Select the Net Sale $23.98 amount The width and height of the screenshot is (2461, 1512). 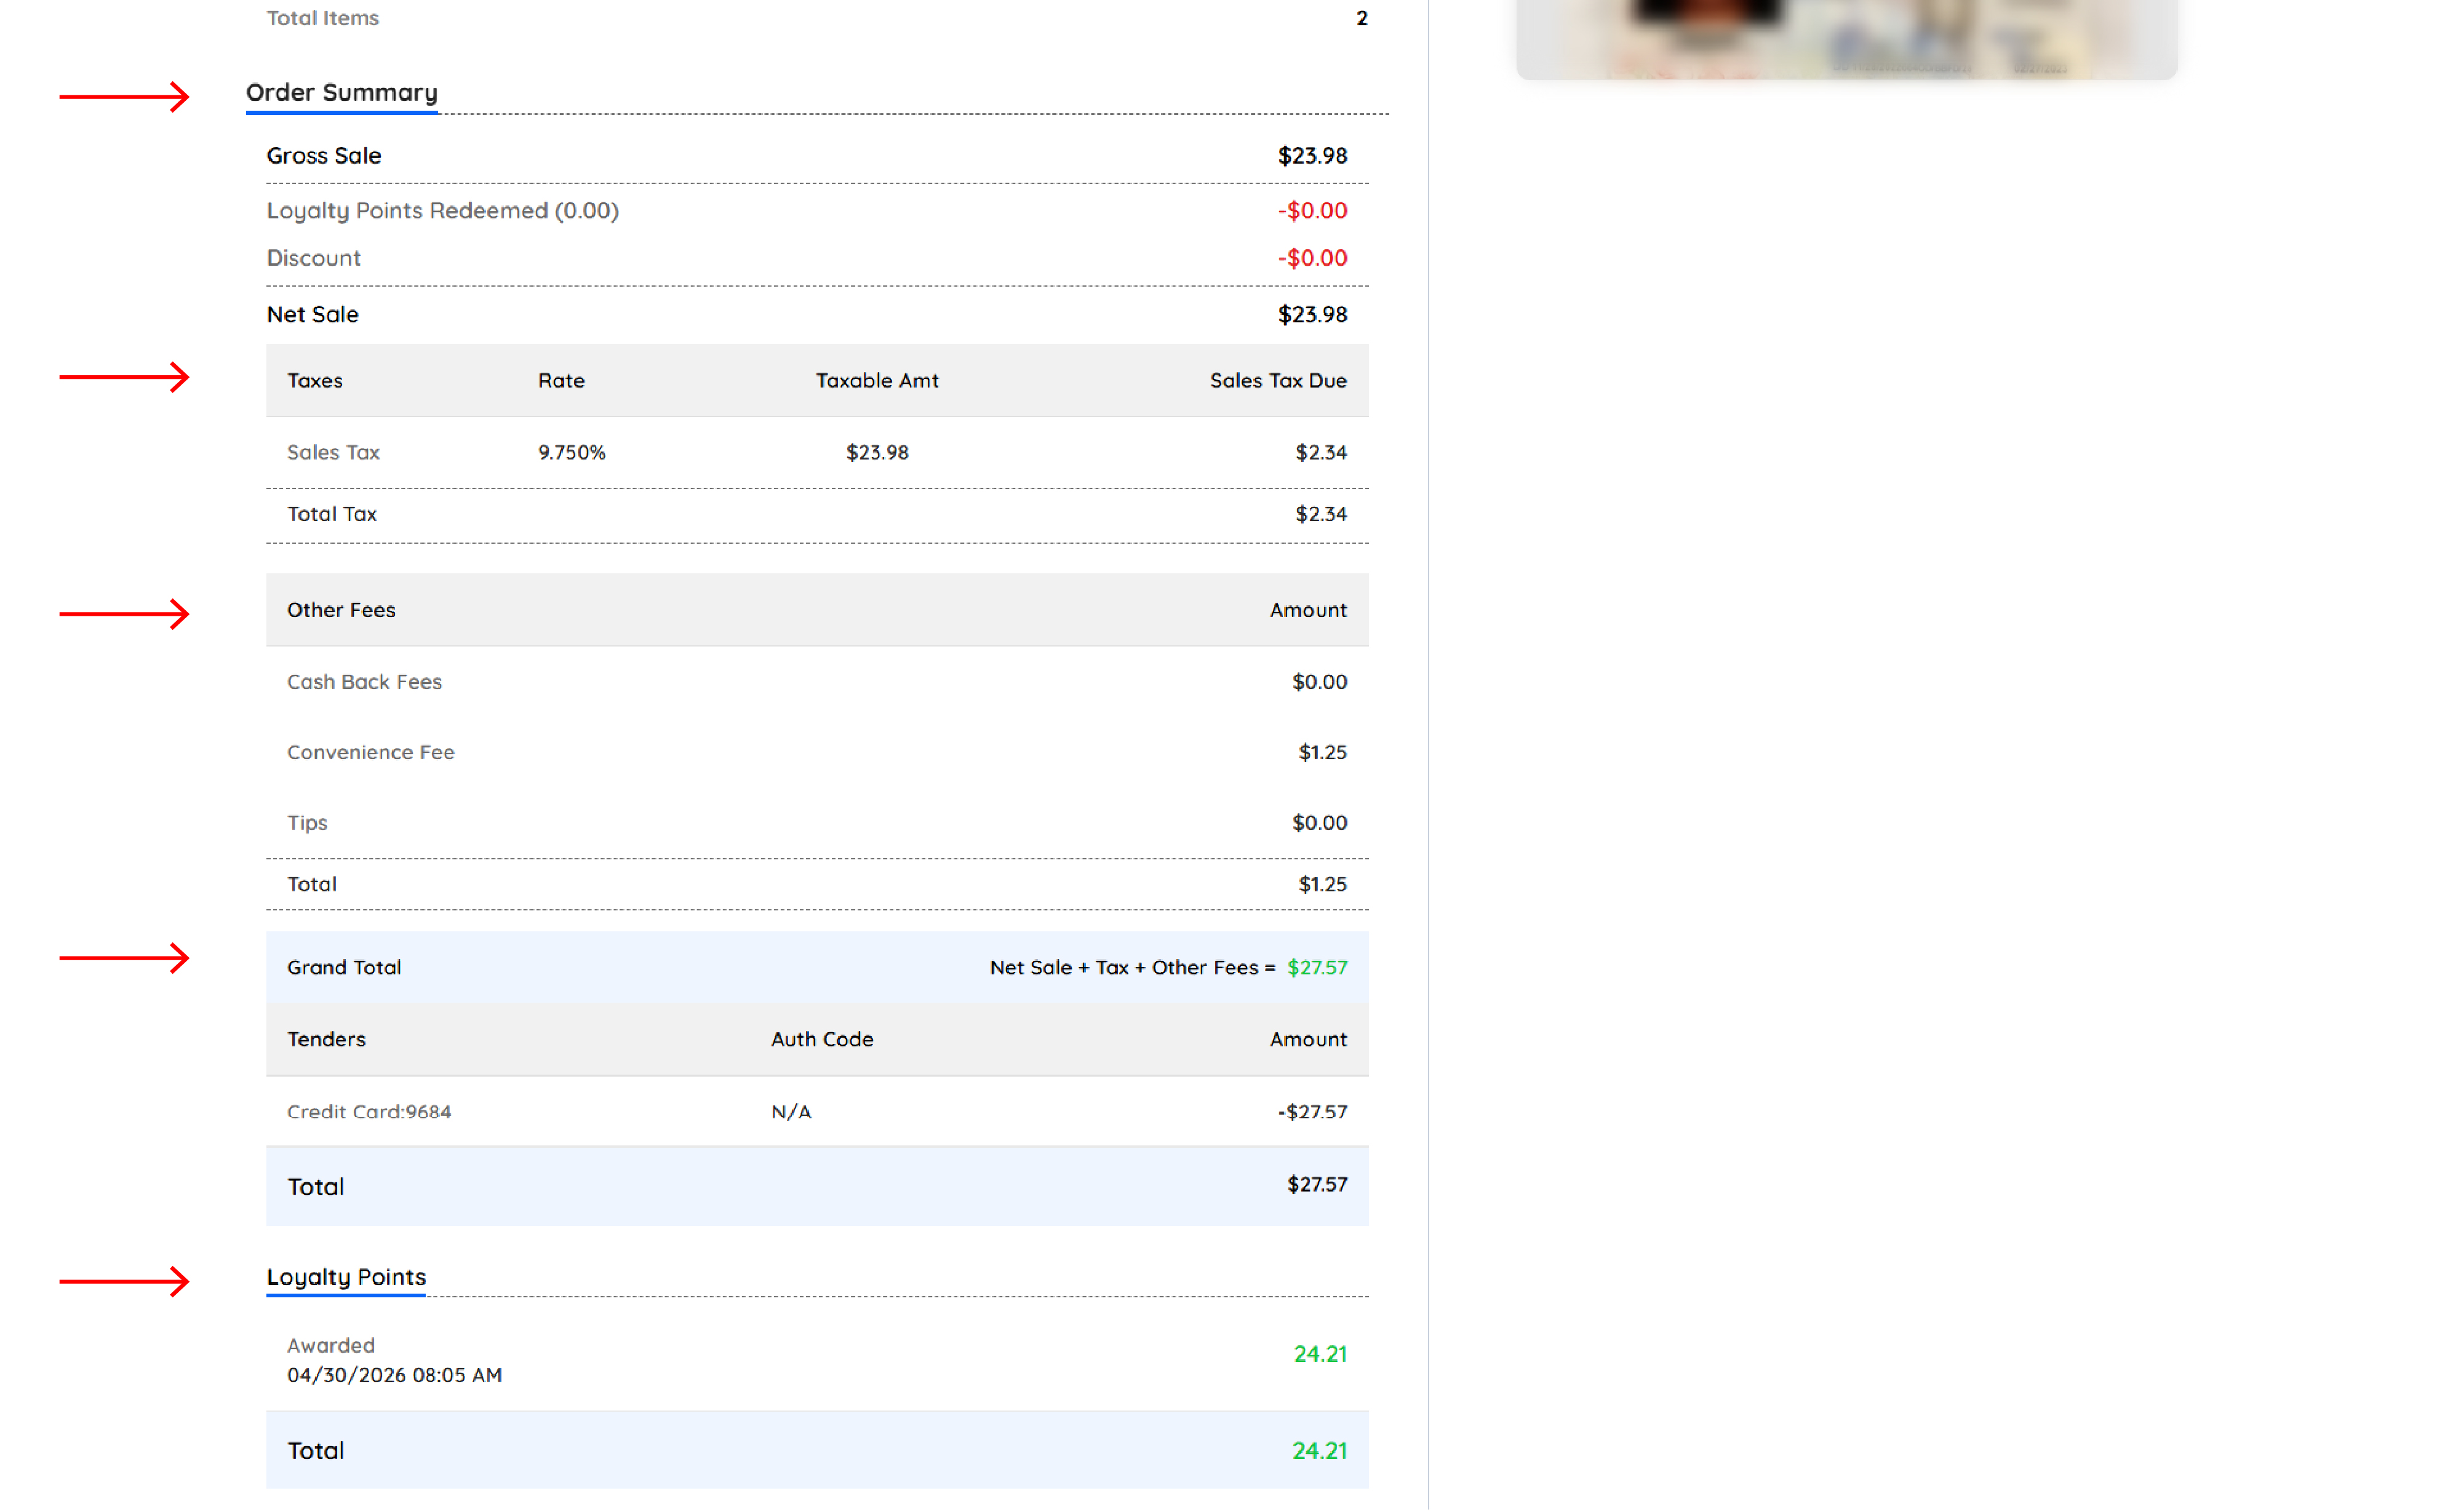[1312, 315]
